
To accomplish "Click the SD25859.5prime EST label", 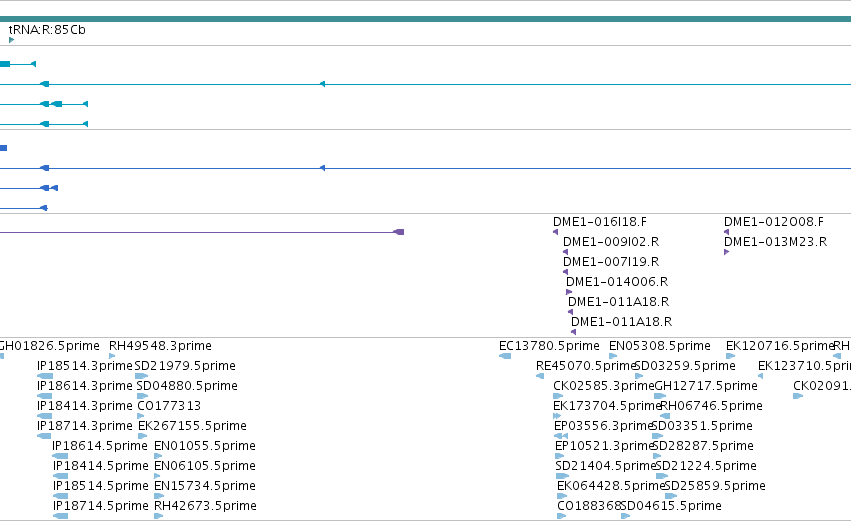I will 715,486.
